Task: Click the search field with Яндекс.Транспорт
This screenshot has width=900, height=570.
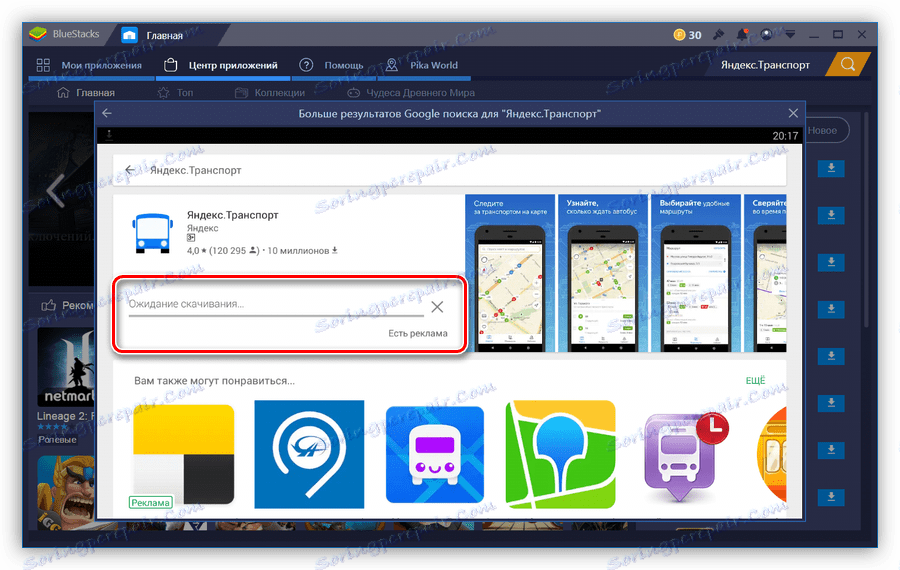Action: [765, 65]
